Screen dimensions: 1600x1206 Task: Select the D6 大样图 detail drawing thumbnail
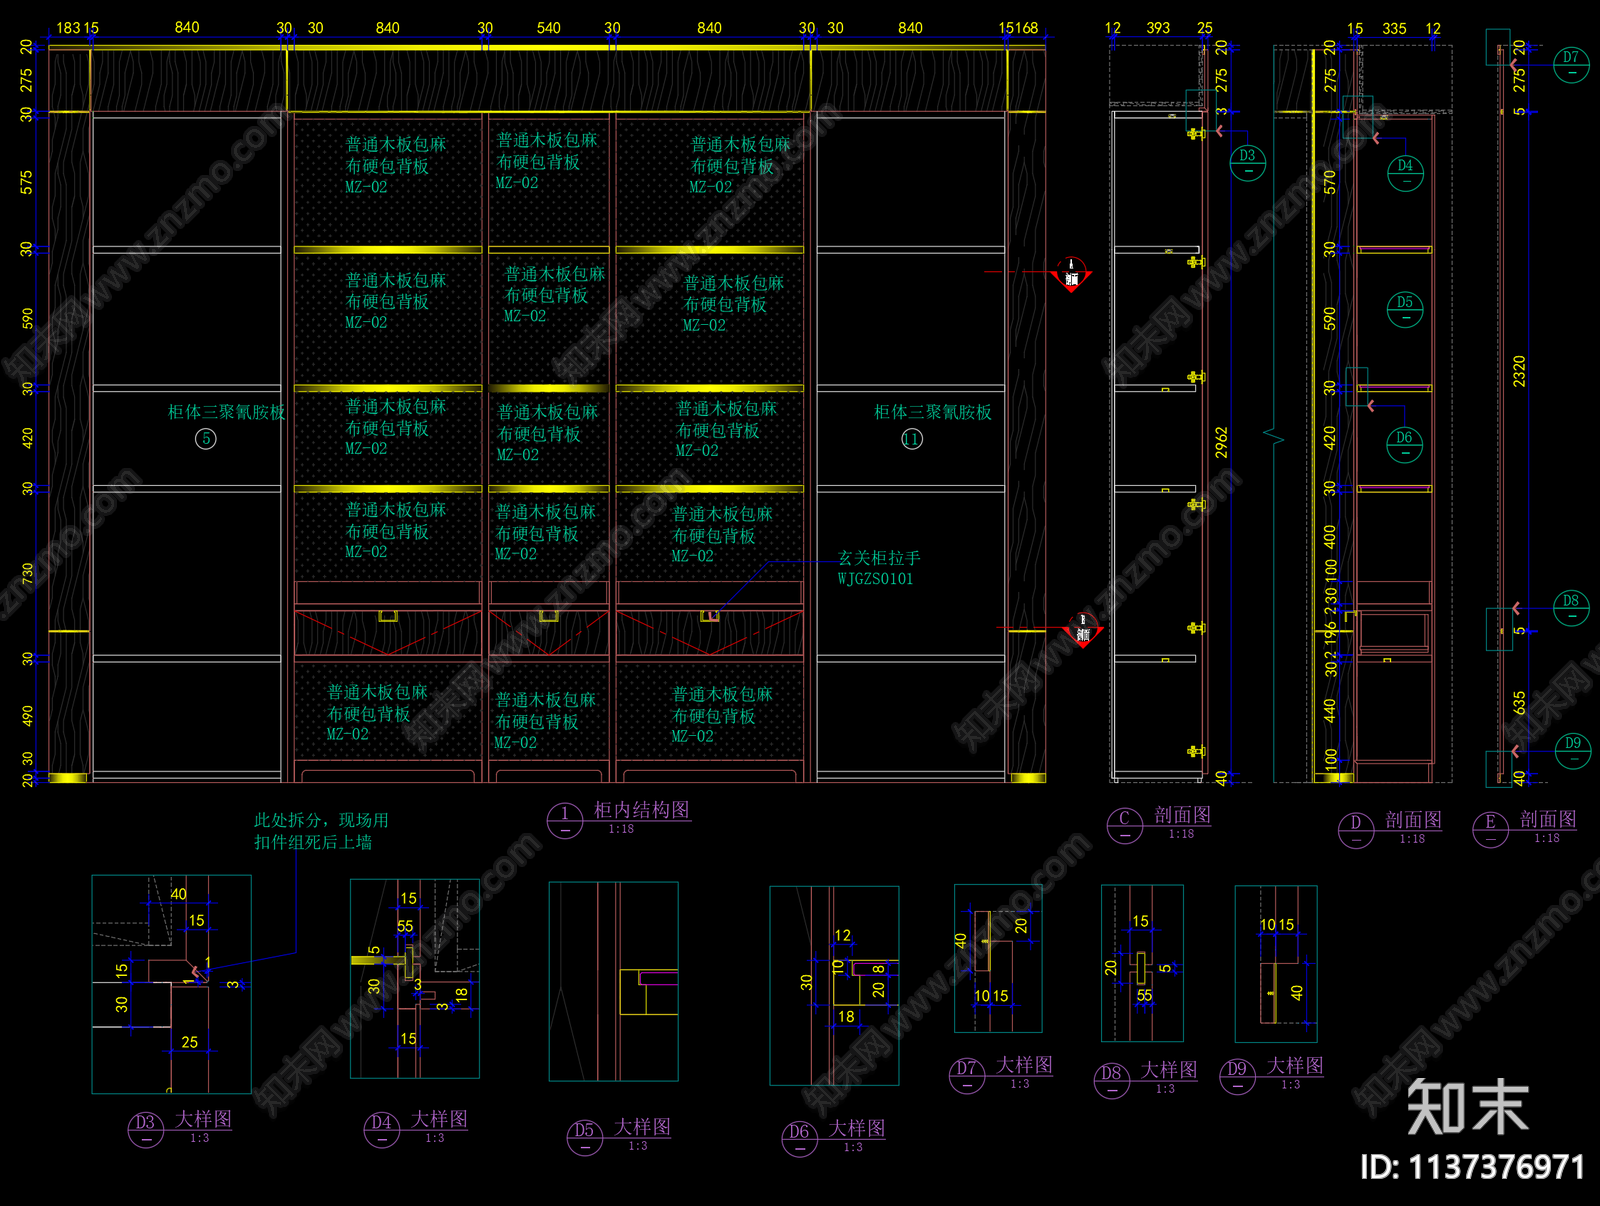coord(834,986)
